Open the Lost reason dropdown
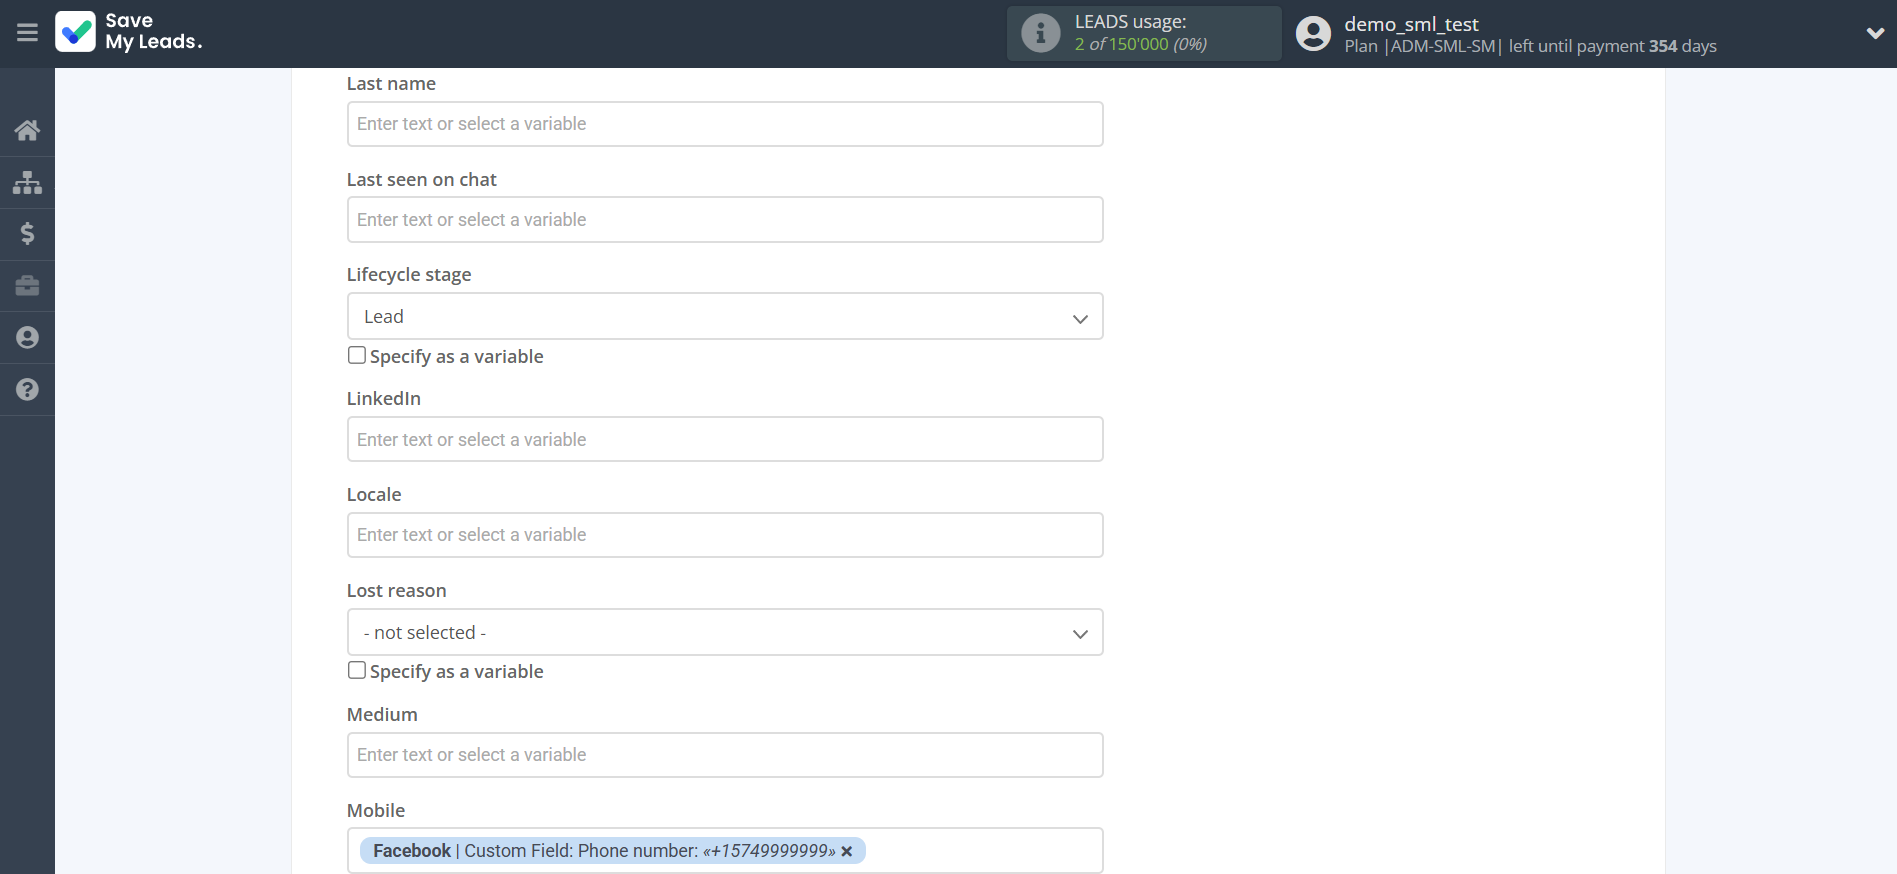Viewport: 1897px width, 874px height. pos(724,633)
